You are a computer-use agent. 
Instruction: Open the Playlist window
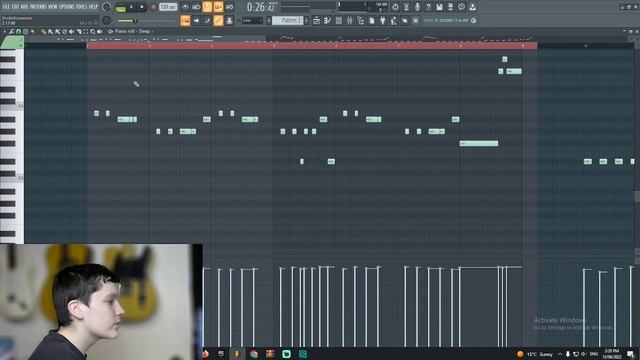pos(316,20)
